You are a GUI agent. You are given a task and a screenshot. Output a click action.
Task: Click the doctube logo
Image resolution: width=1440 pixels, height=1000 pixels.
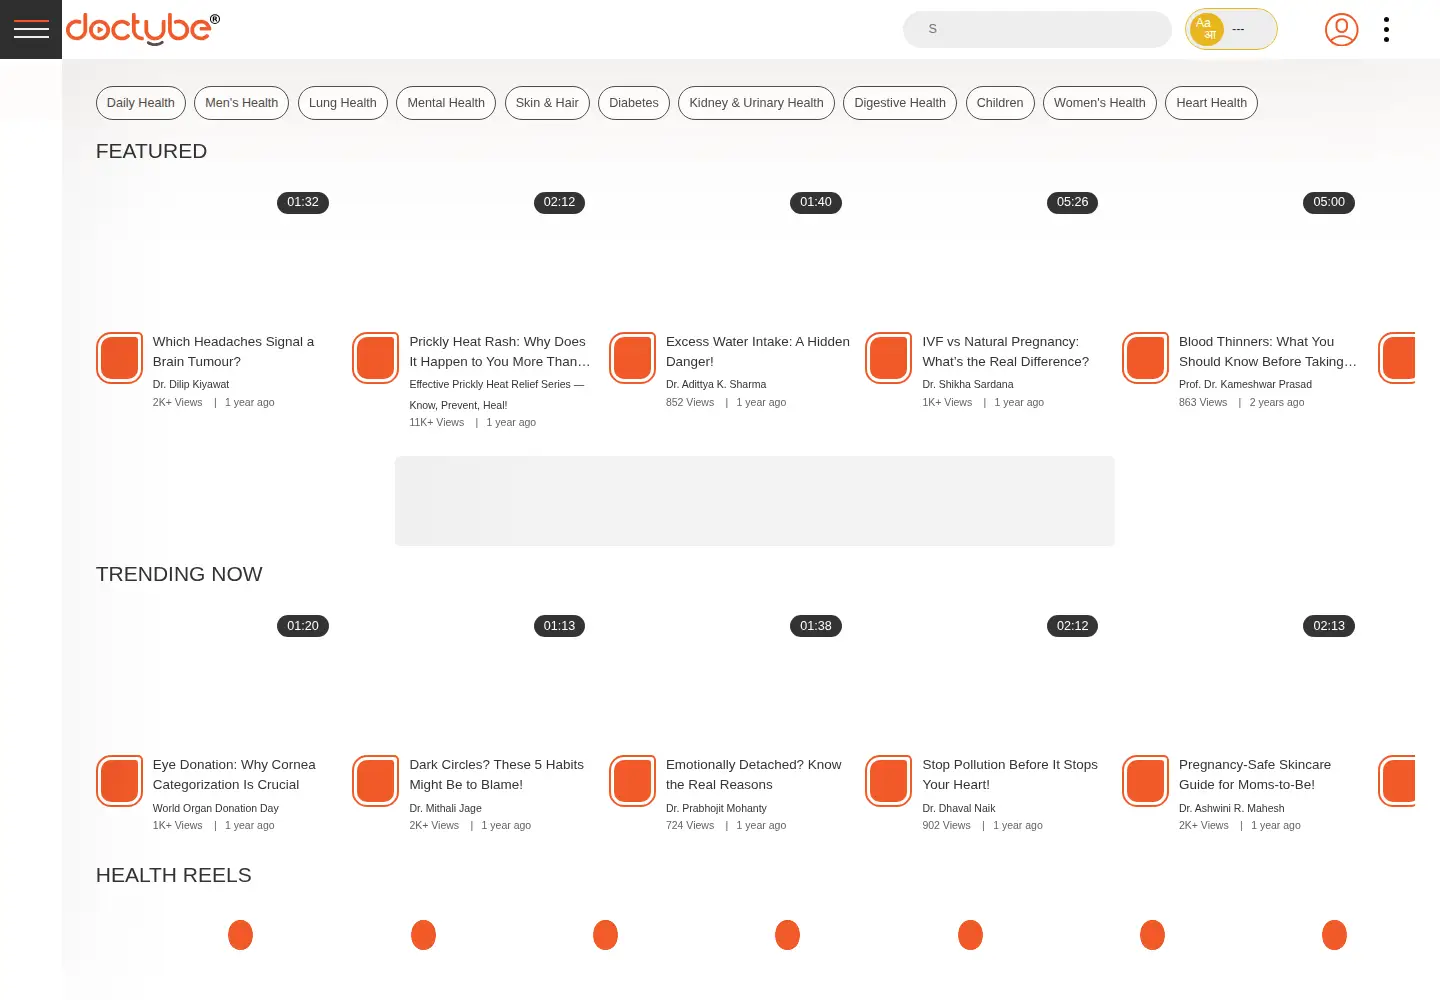click(x=143, y=29)
